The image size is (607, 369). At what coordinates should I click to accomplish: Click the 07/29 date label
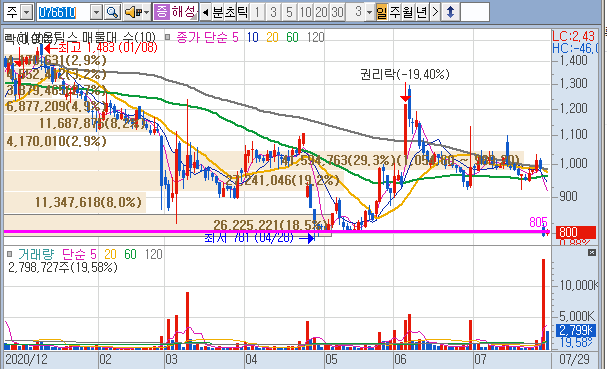[574, 359]
